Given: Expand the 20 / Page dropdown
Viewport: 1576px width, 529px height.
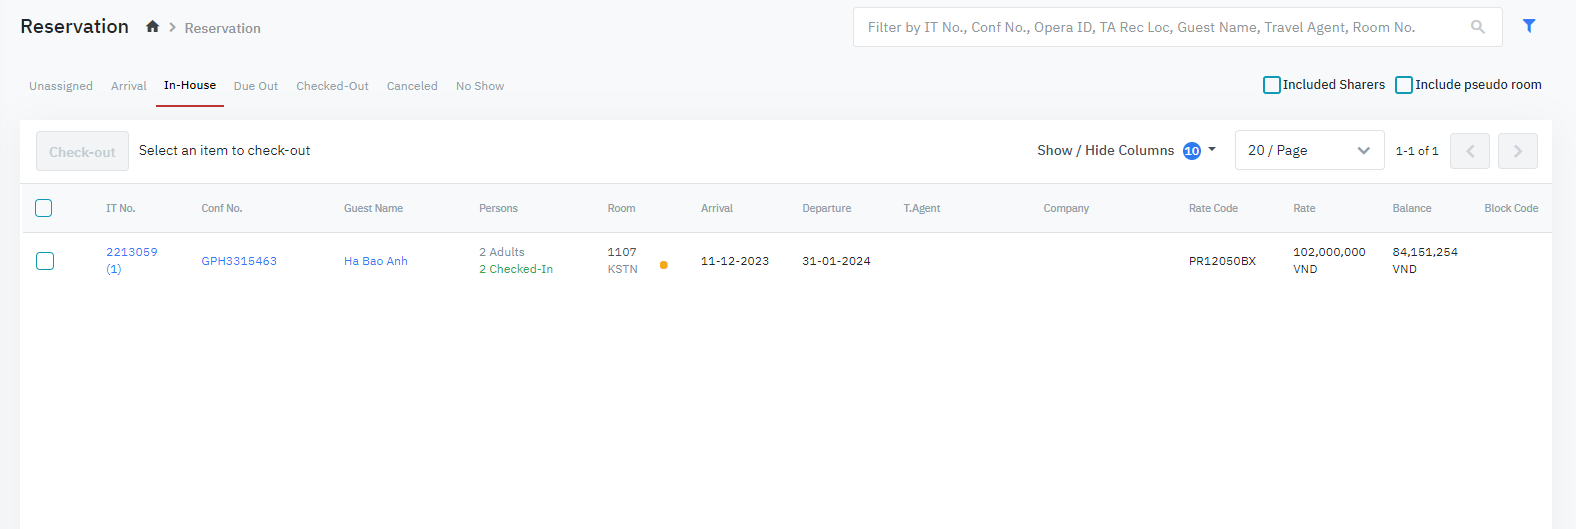Looking at the screenshot, I should (x=1310, y=150).
